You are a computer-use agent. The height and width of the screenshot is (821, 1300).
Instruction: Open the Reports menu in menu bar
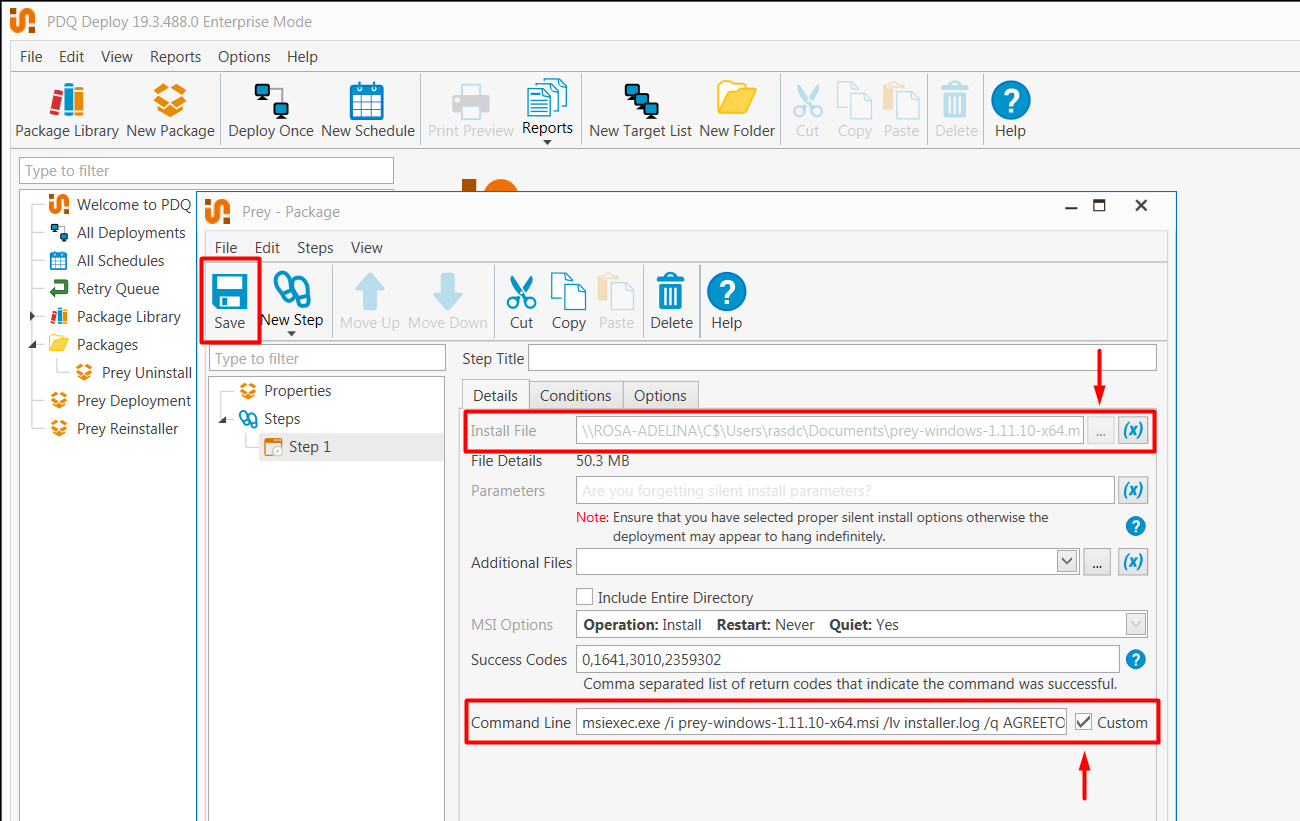[x=175, y=57]
